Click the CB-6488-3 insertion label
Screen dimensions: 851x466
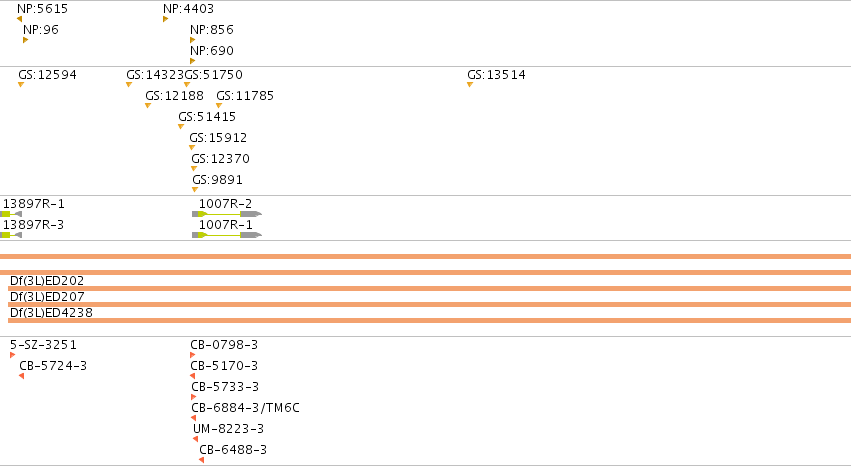point(233,450)
